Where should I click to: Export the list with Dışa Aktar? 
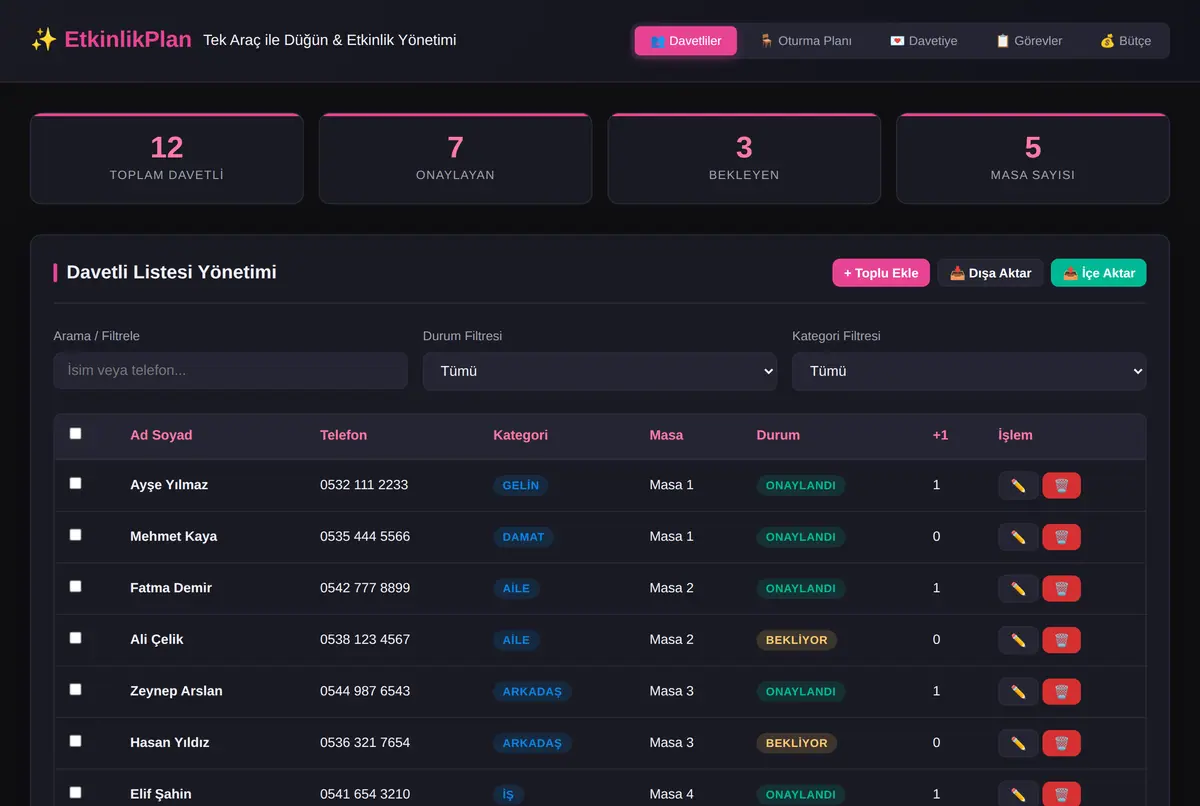(x=991, y=273)
